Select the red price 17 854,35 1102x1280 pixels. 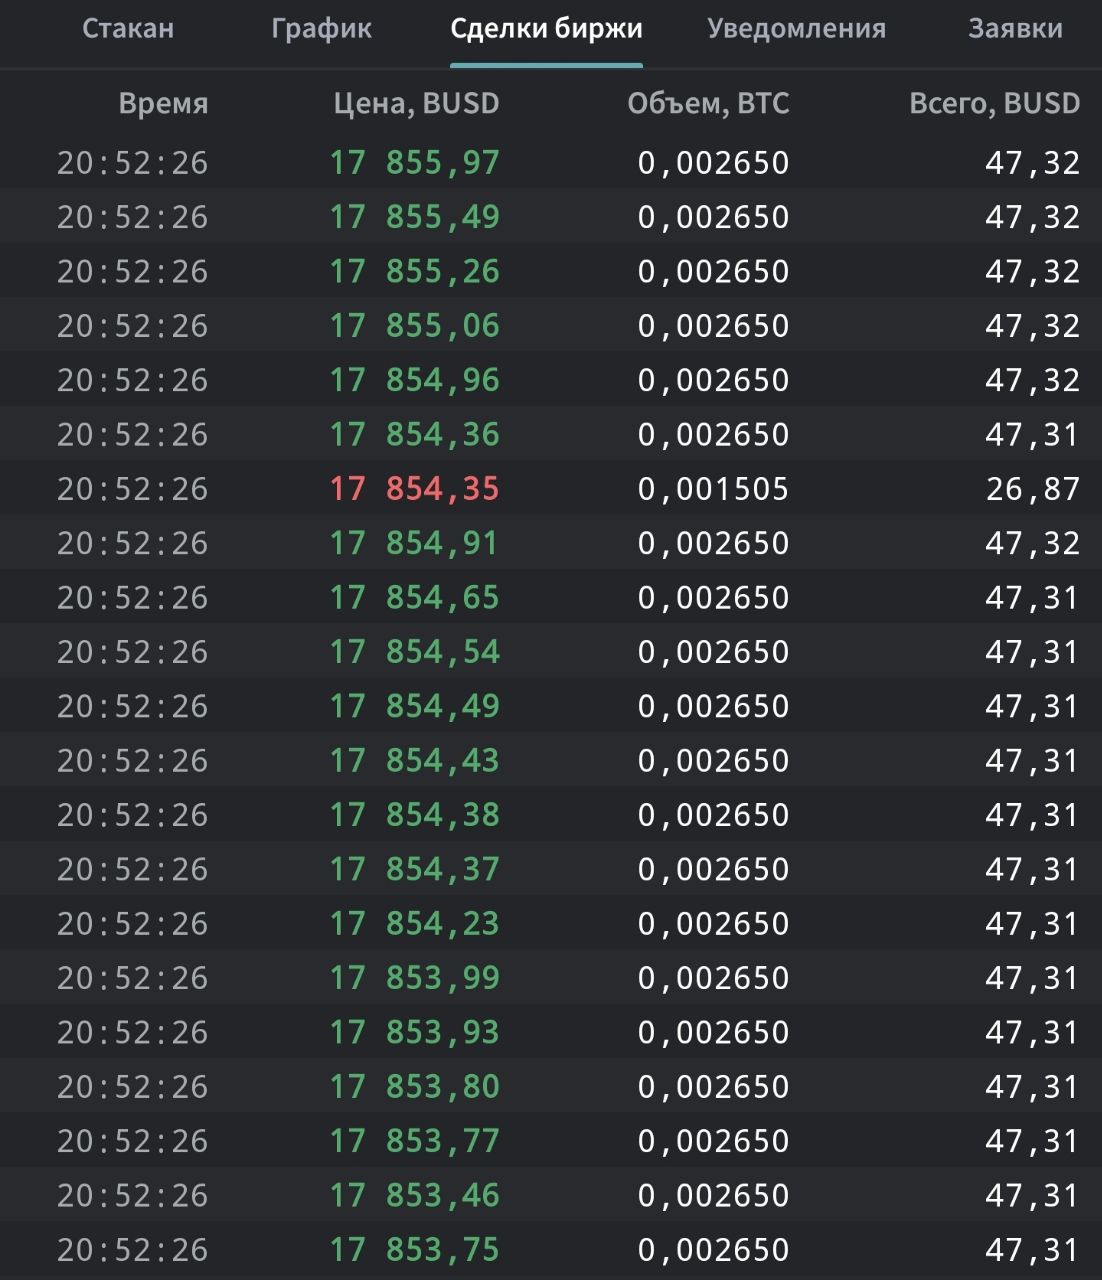click(415, 489)
